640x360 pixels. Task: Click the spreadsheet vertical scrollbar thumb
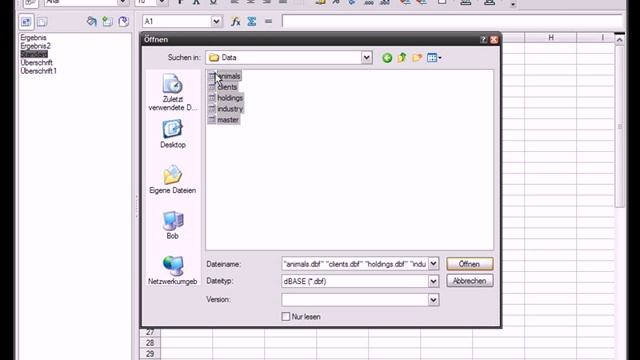point(620,127)
